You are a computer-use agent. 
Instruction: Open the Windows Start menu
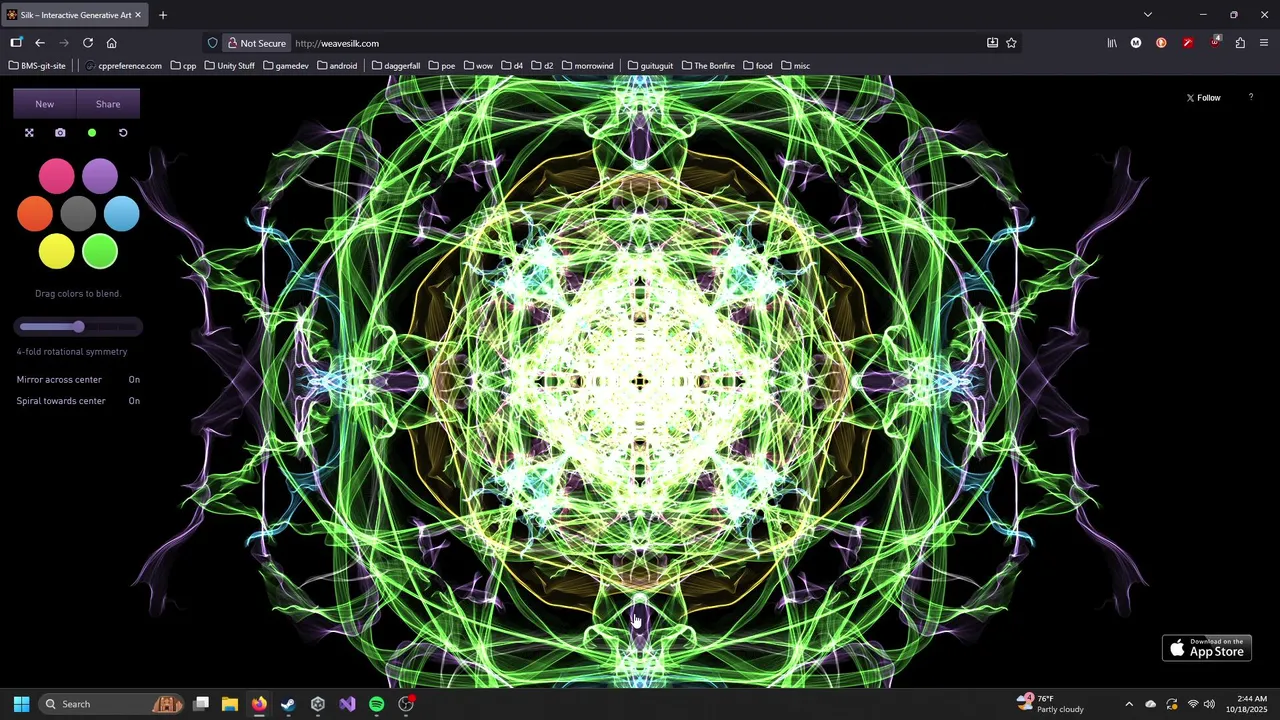point(21,704)
